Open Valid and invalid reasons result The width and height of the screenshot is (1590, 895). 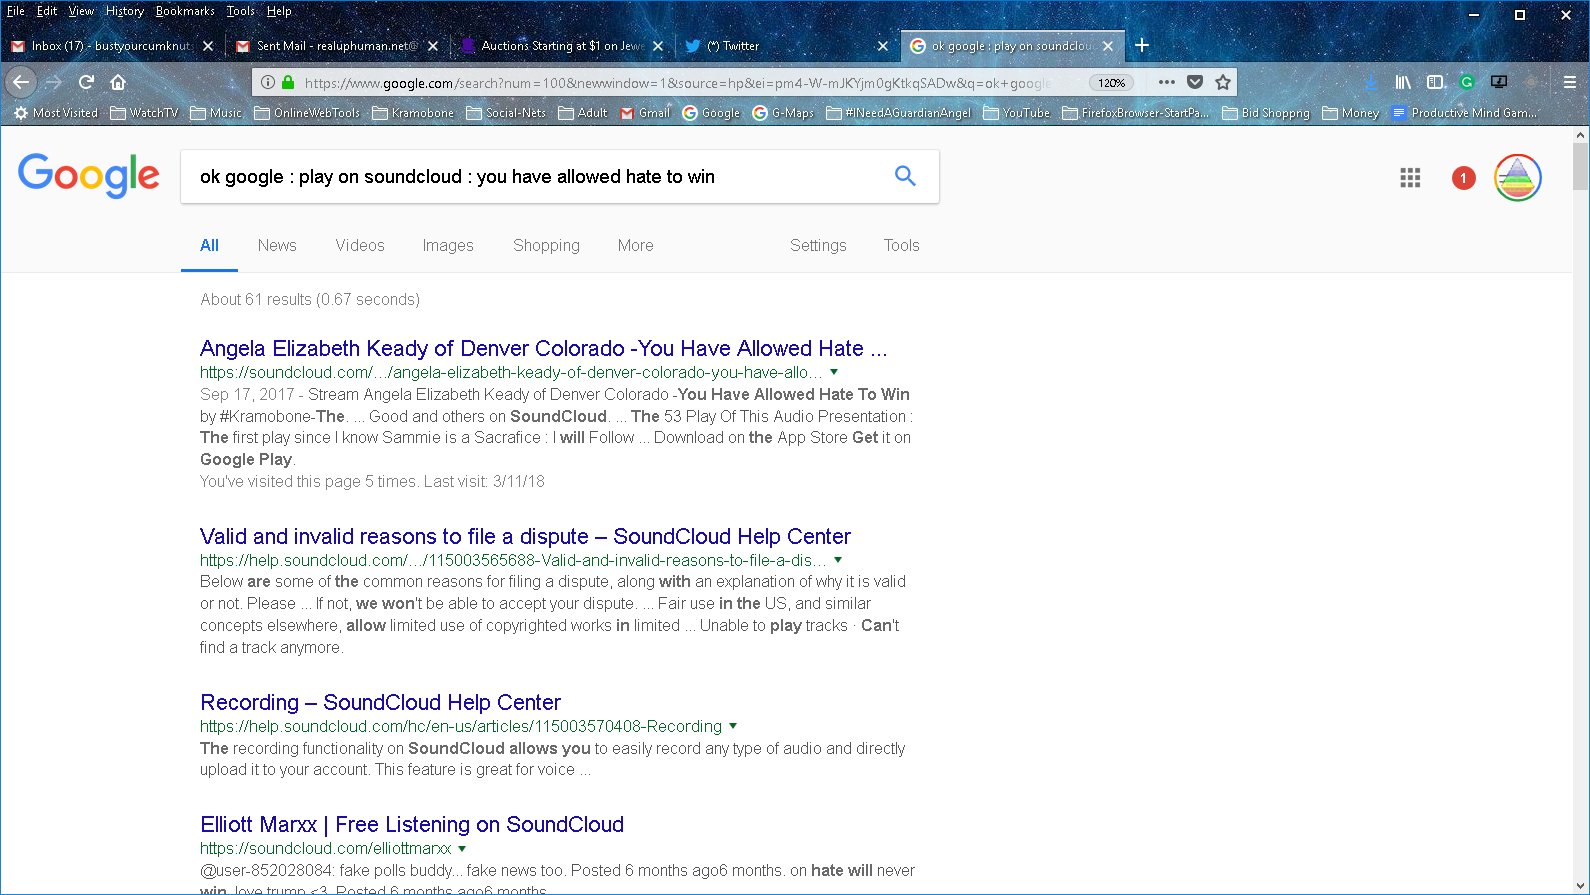pyautogui.click(x=525, y=536)
